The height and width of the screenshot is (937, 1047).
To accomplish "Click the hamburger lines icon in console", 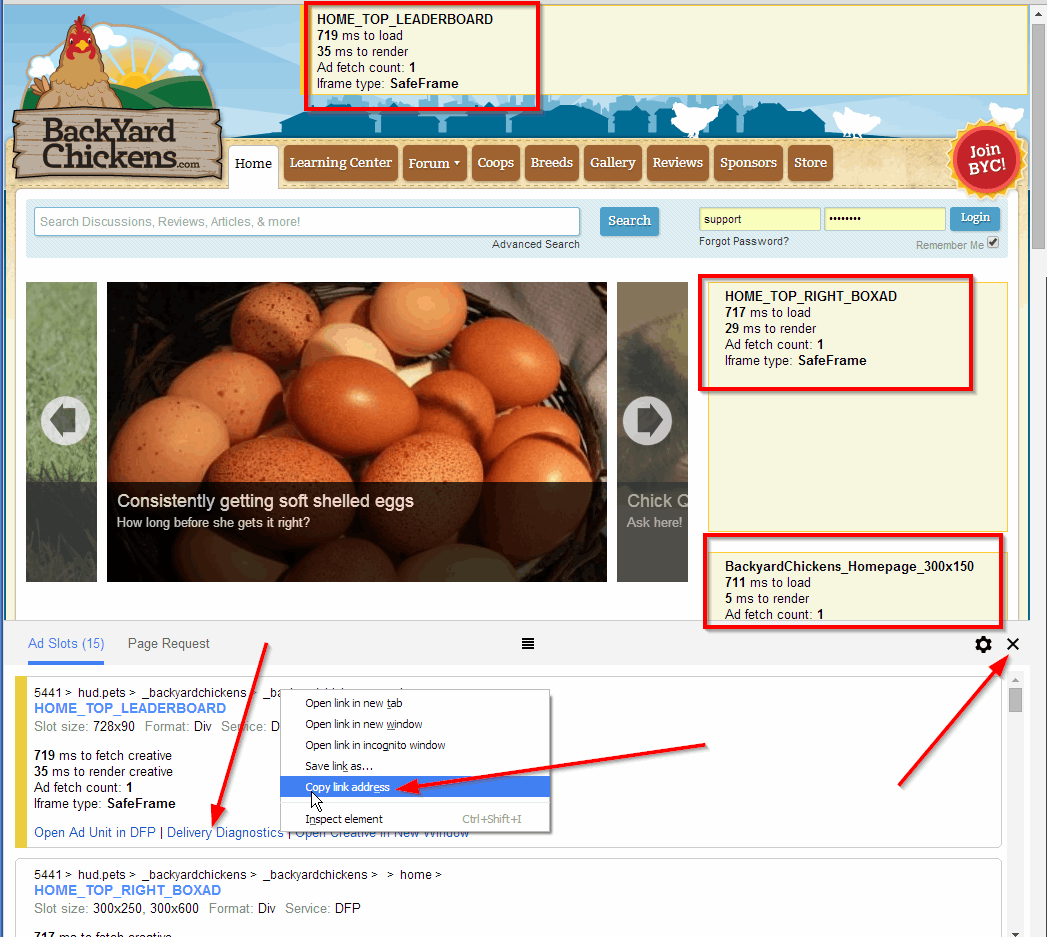I will (528, 644).
